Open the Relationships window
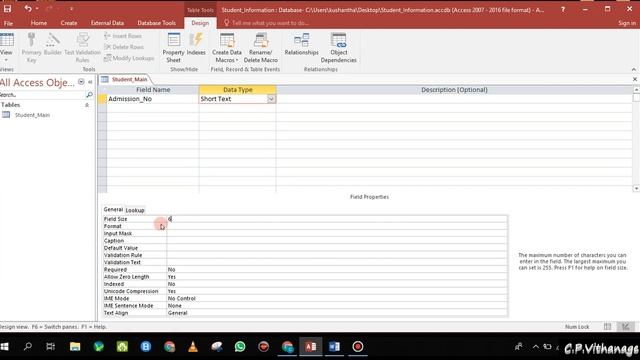The image size is (640, 360). 301,44
